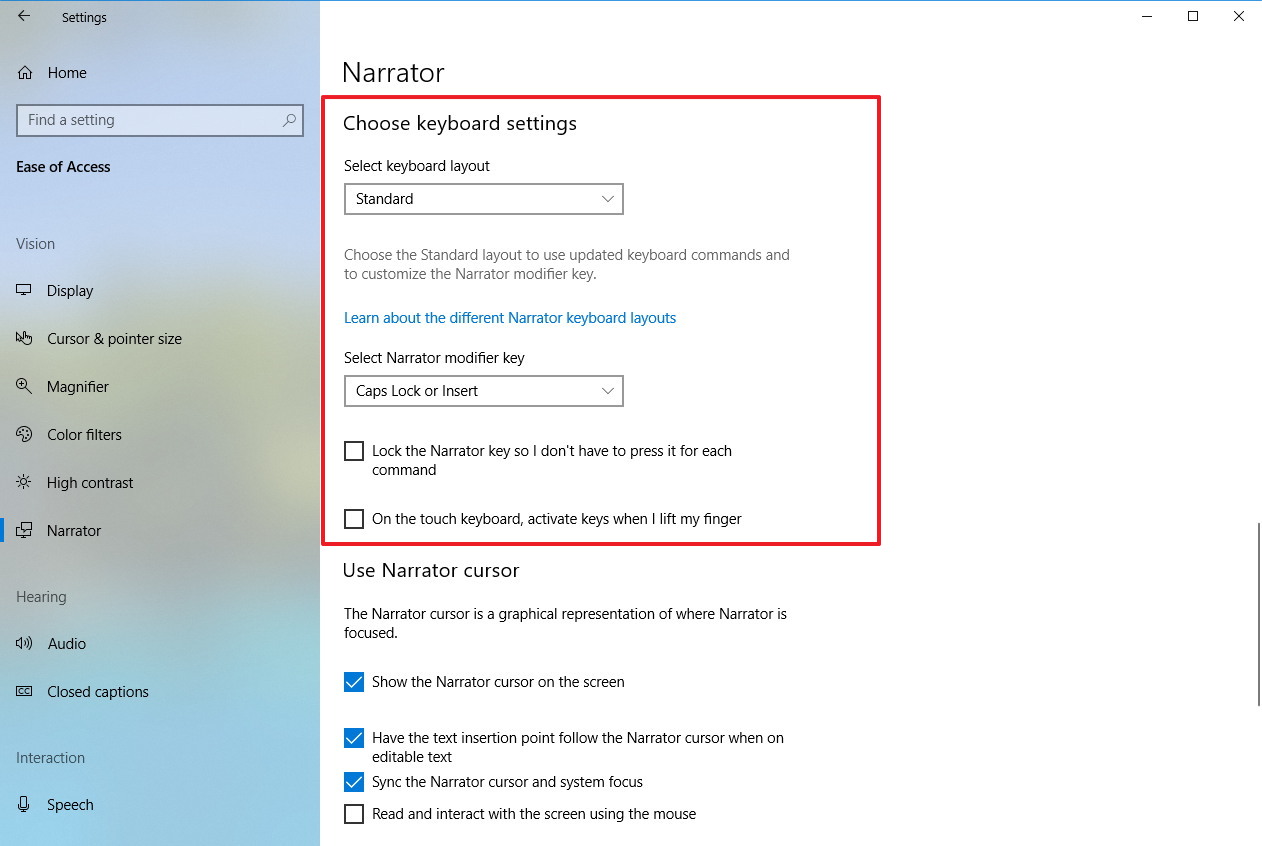Click the vertical scrollbar thumb
Screen dimensions: 1262x846
[1258, 614]
